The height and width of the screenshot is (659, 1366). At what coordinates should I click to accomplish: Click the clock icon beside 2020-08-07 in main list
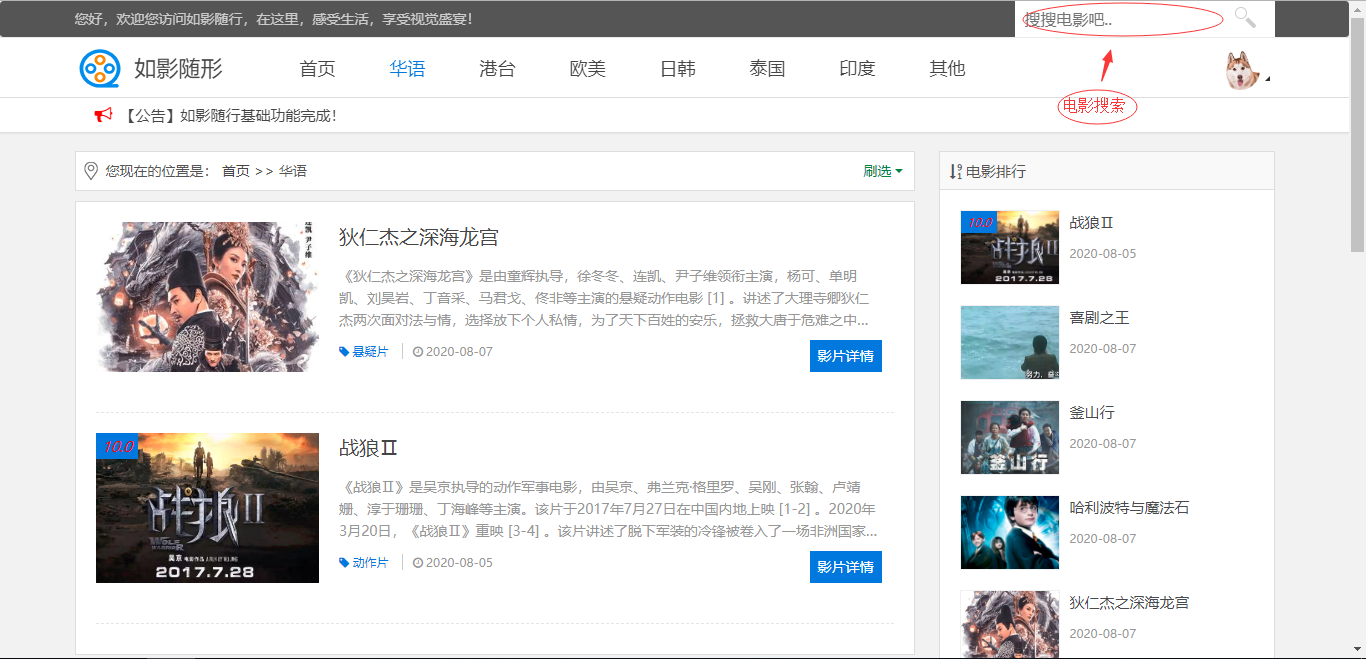418,352
